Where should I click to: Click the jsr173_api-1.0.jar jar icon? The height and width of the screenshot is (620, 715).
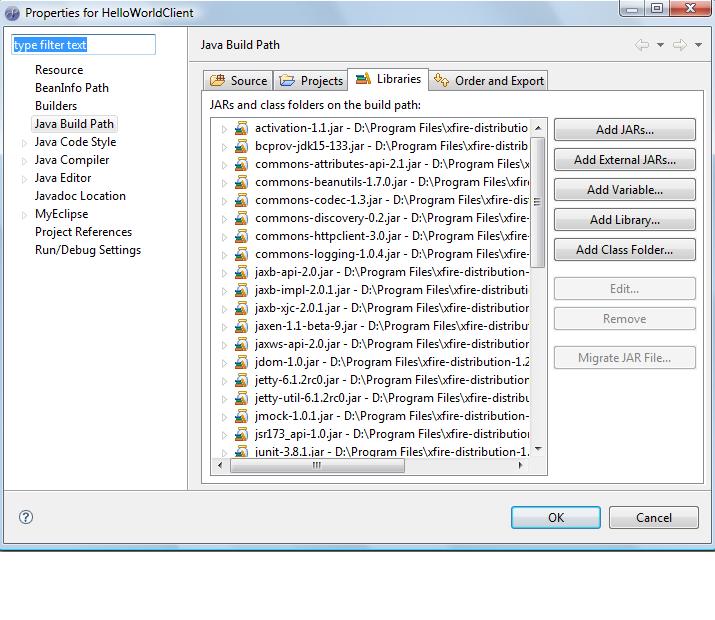241,434
